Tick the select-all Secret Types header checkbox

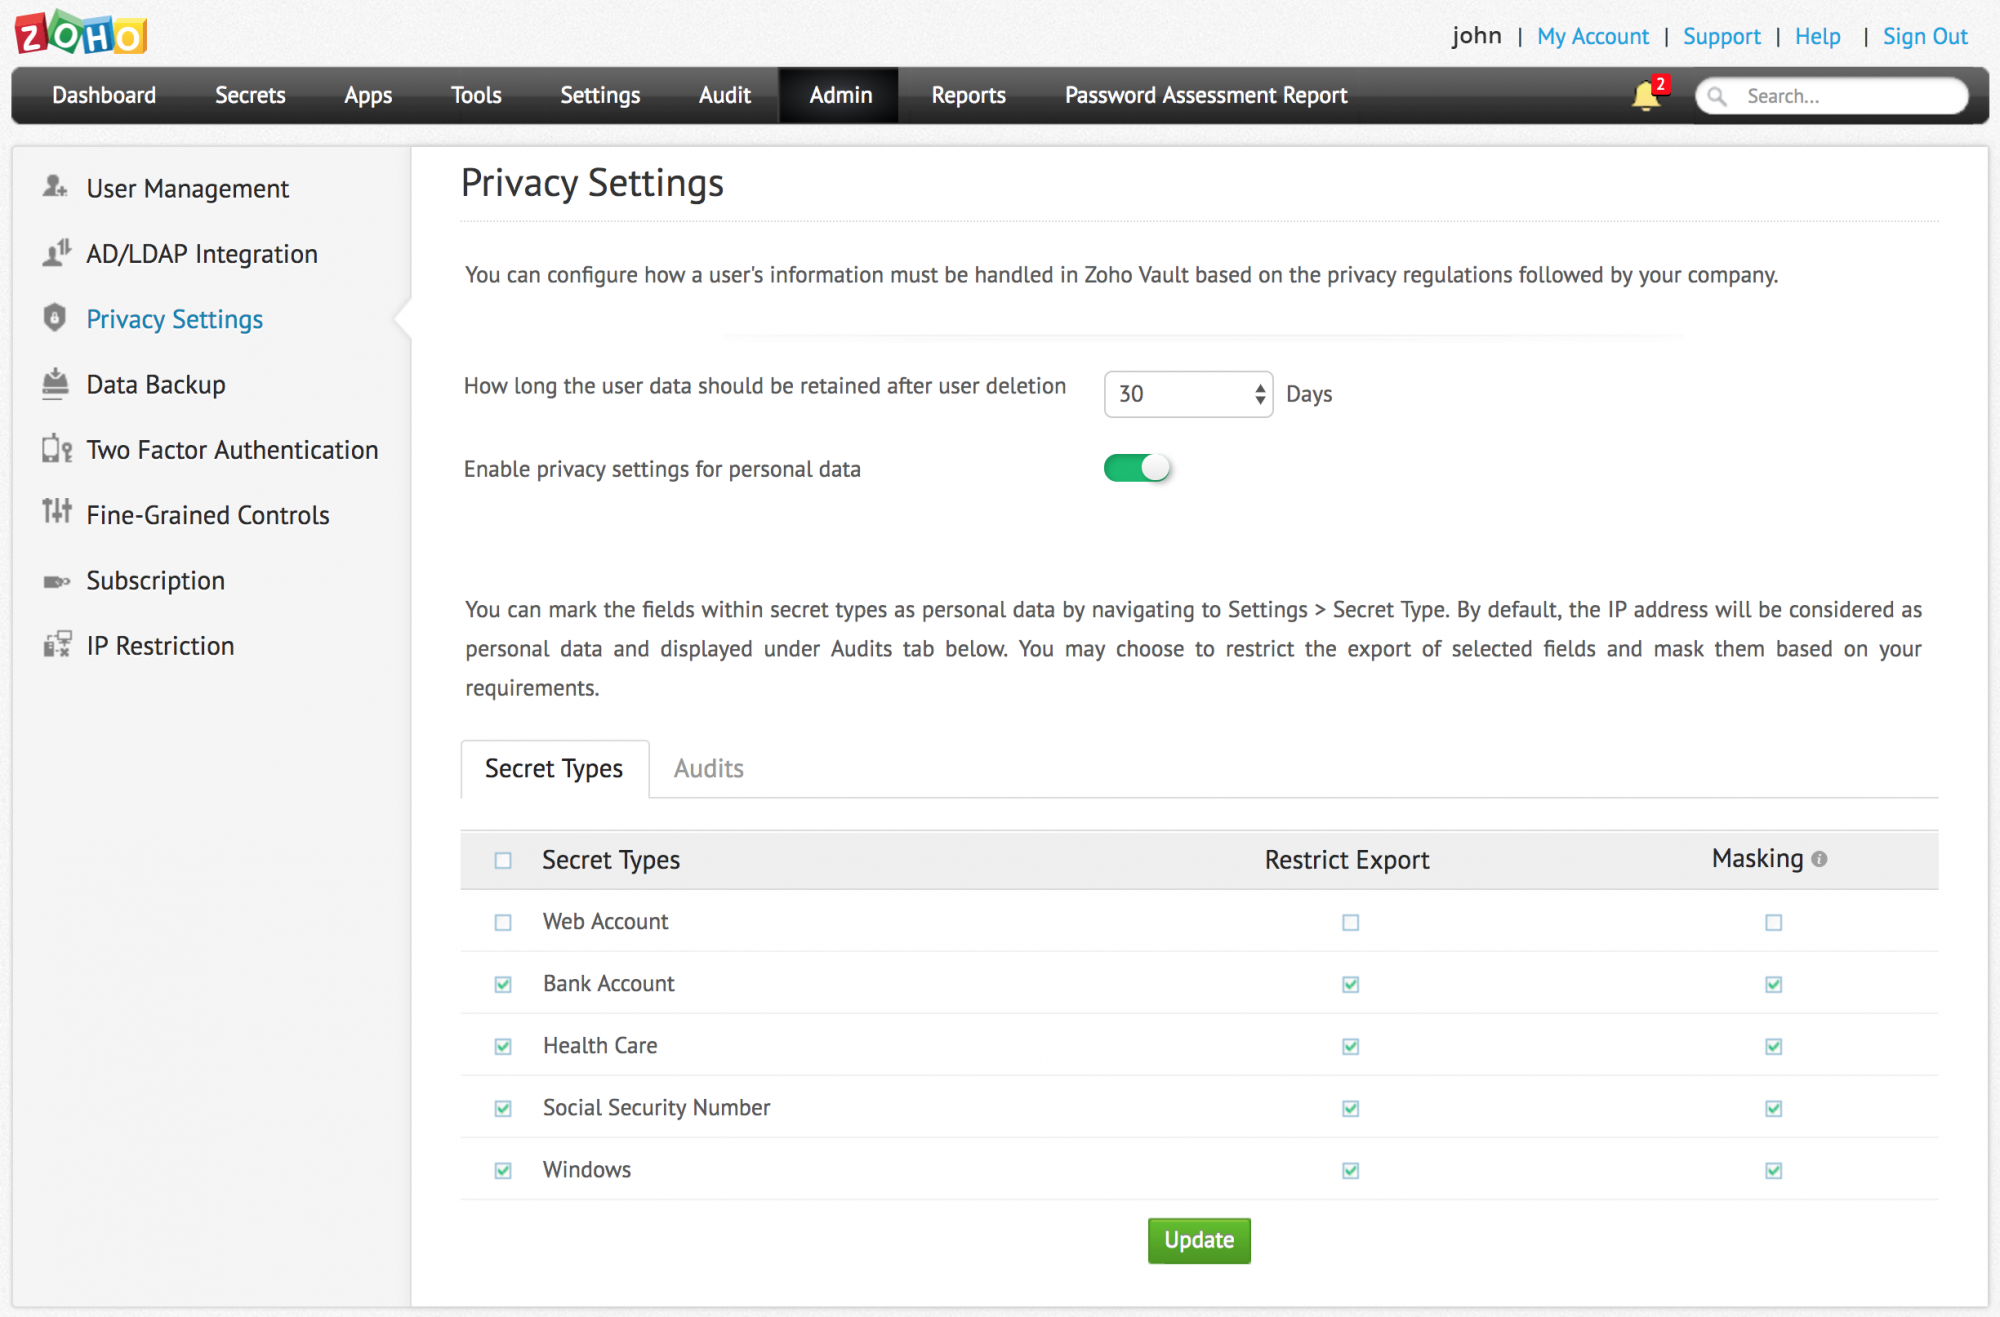(x=503, y=860)
